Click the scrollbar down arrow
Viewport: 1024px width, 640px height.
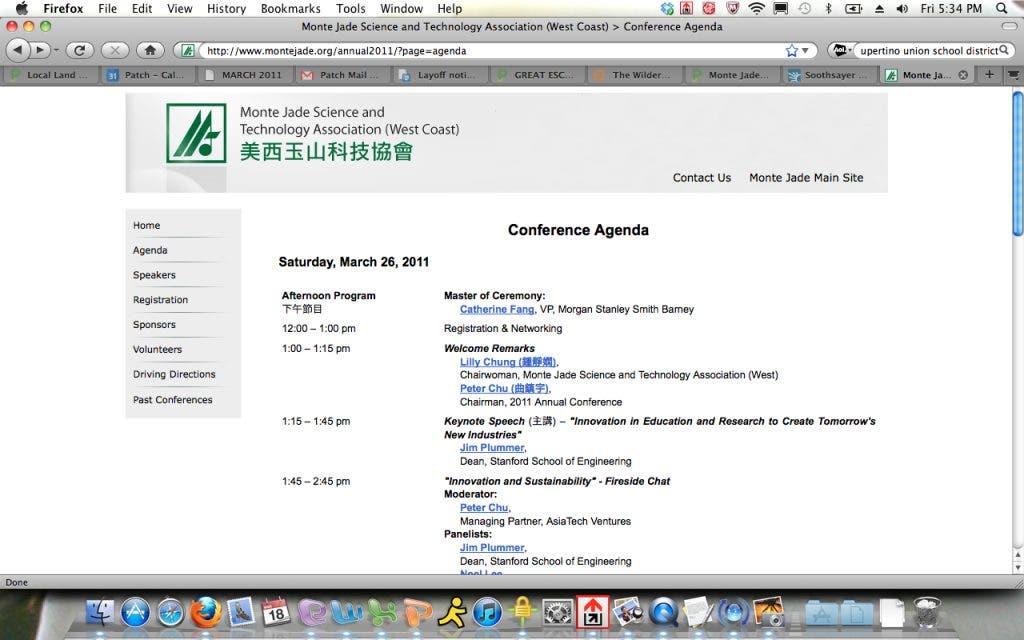tap(1017, 568)
